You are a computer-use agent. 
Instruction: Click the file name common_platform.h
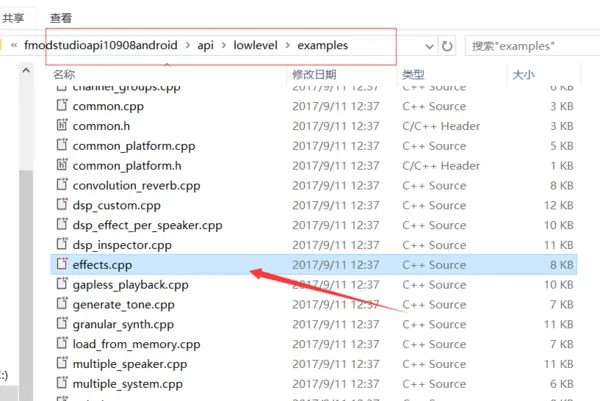pyautogui.click(x=127, y=166)
